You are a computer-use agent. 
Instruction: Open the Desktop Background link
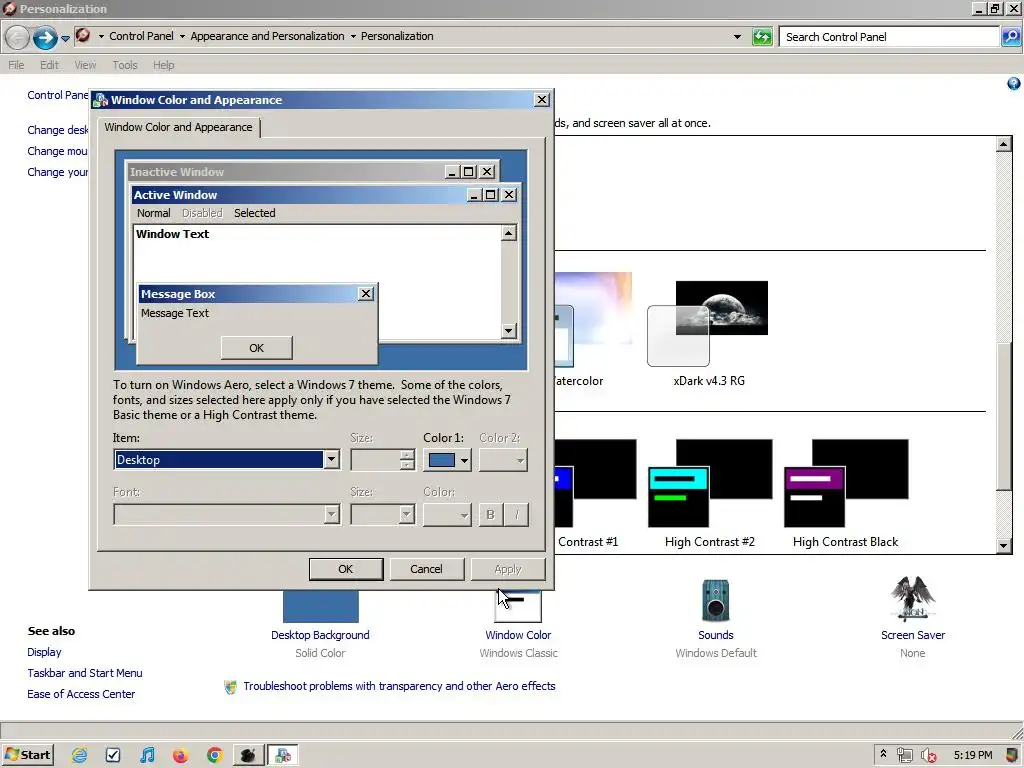pos(320,635)
